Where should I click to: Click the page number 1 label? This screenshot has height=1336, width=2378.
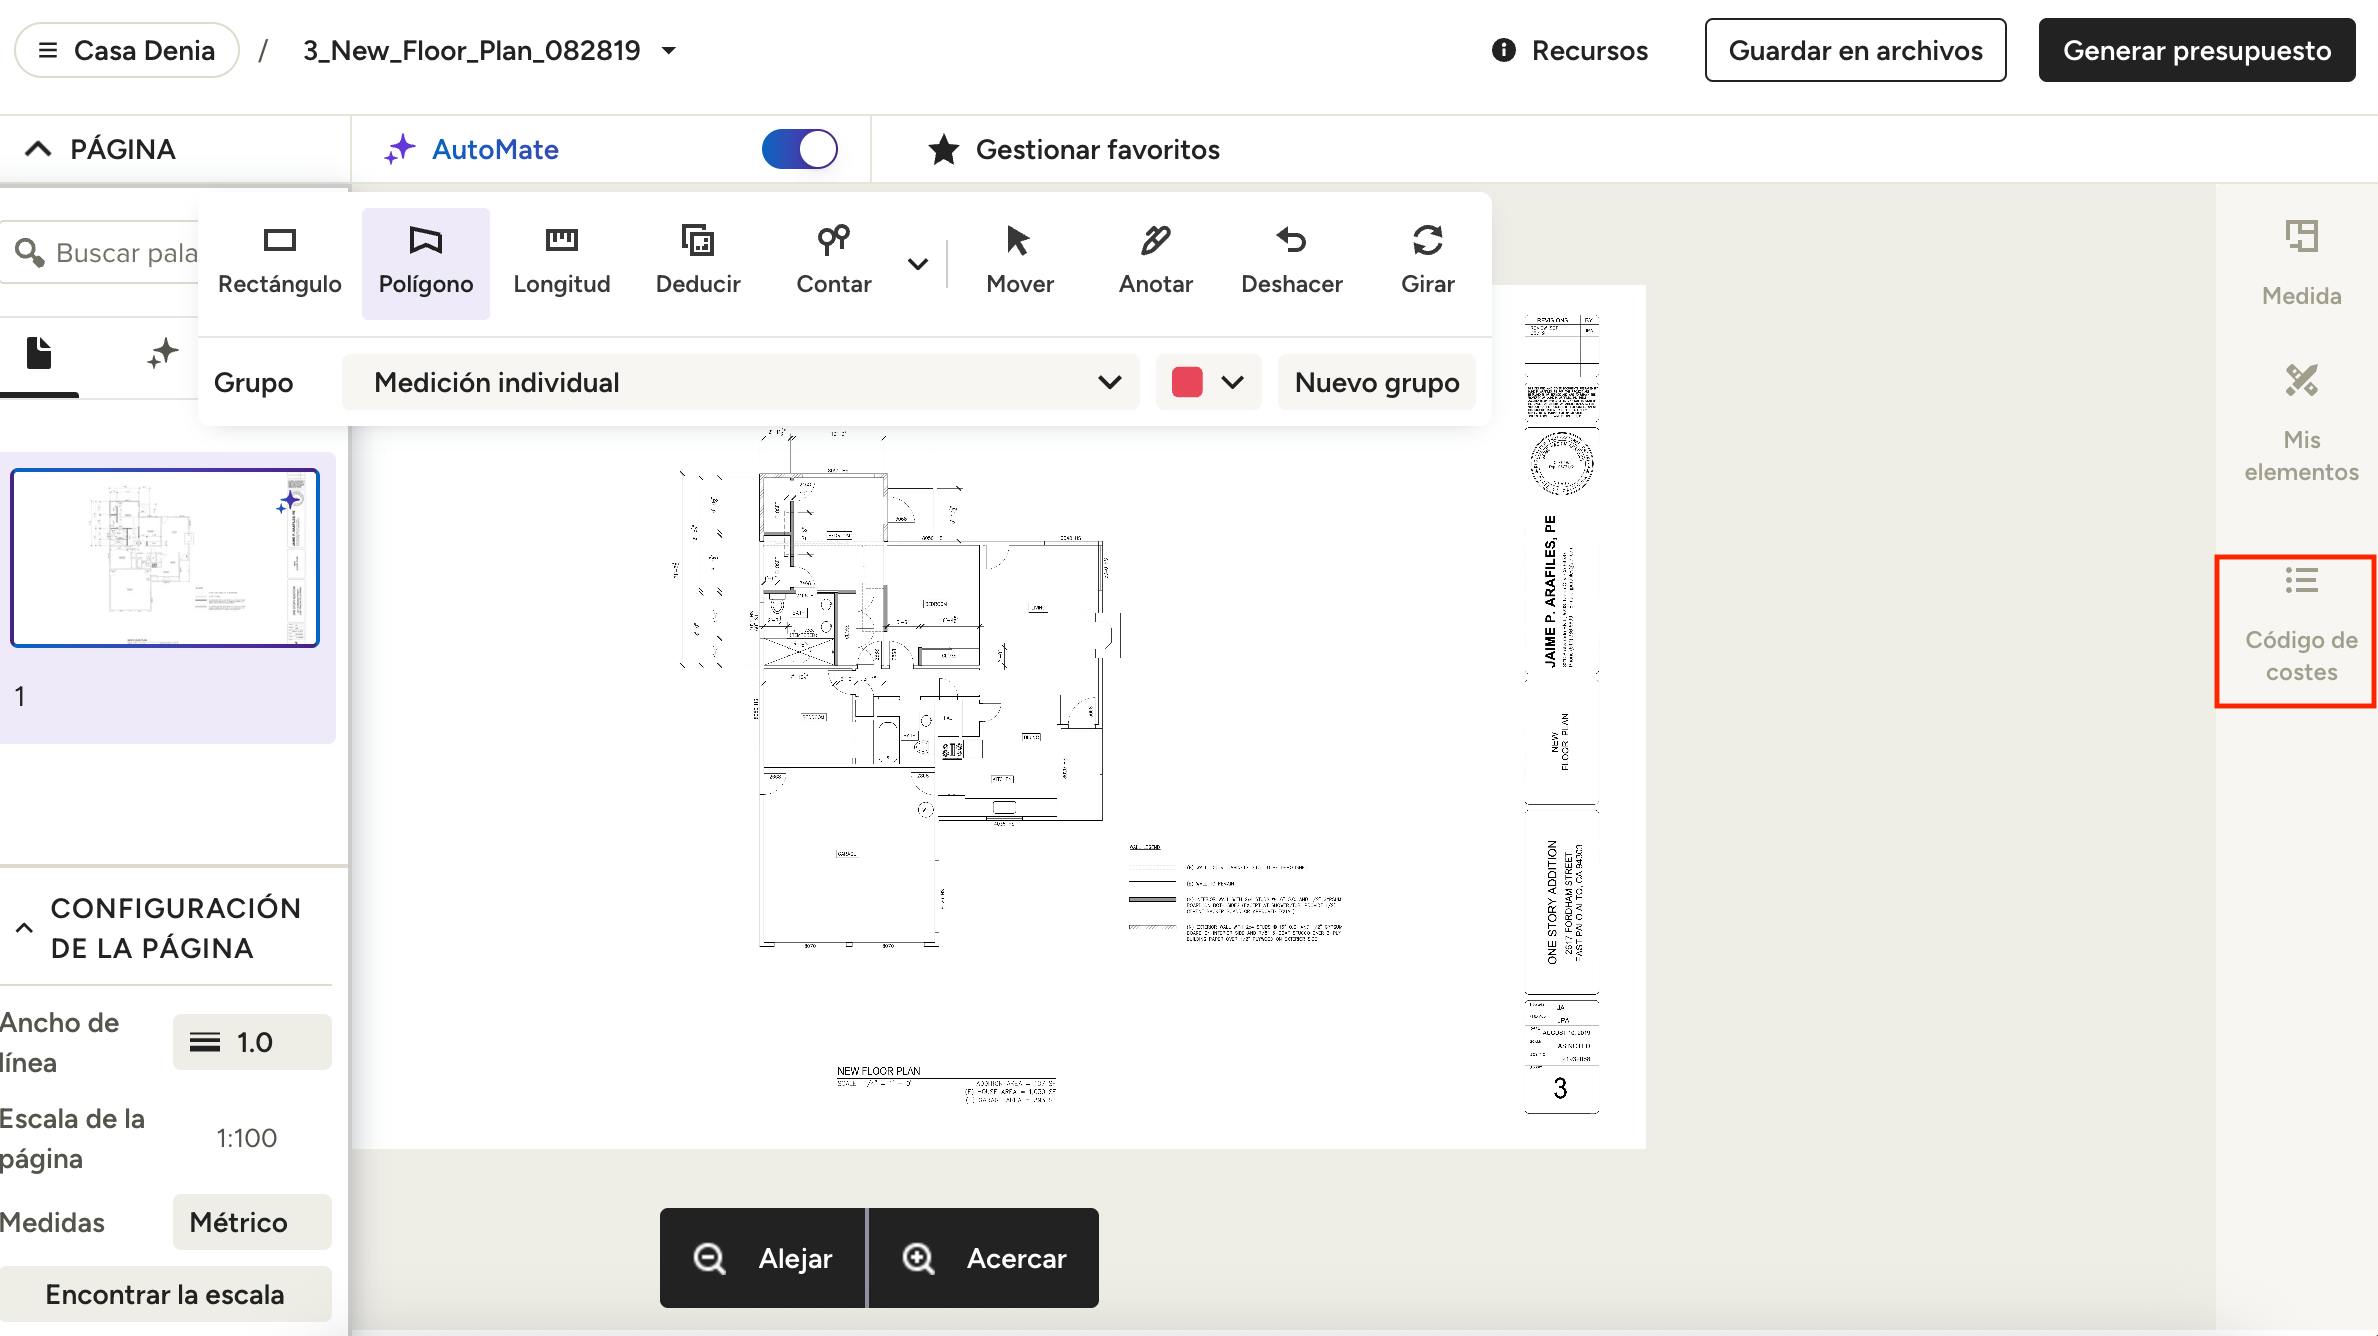click(19, 696)
